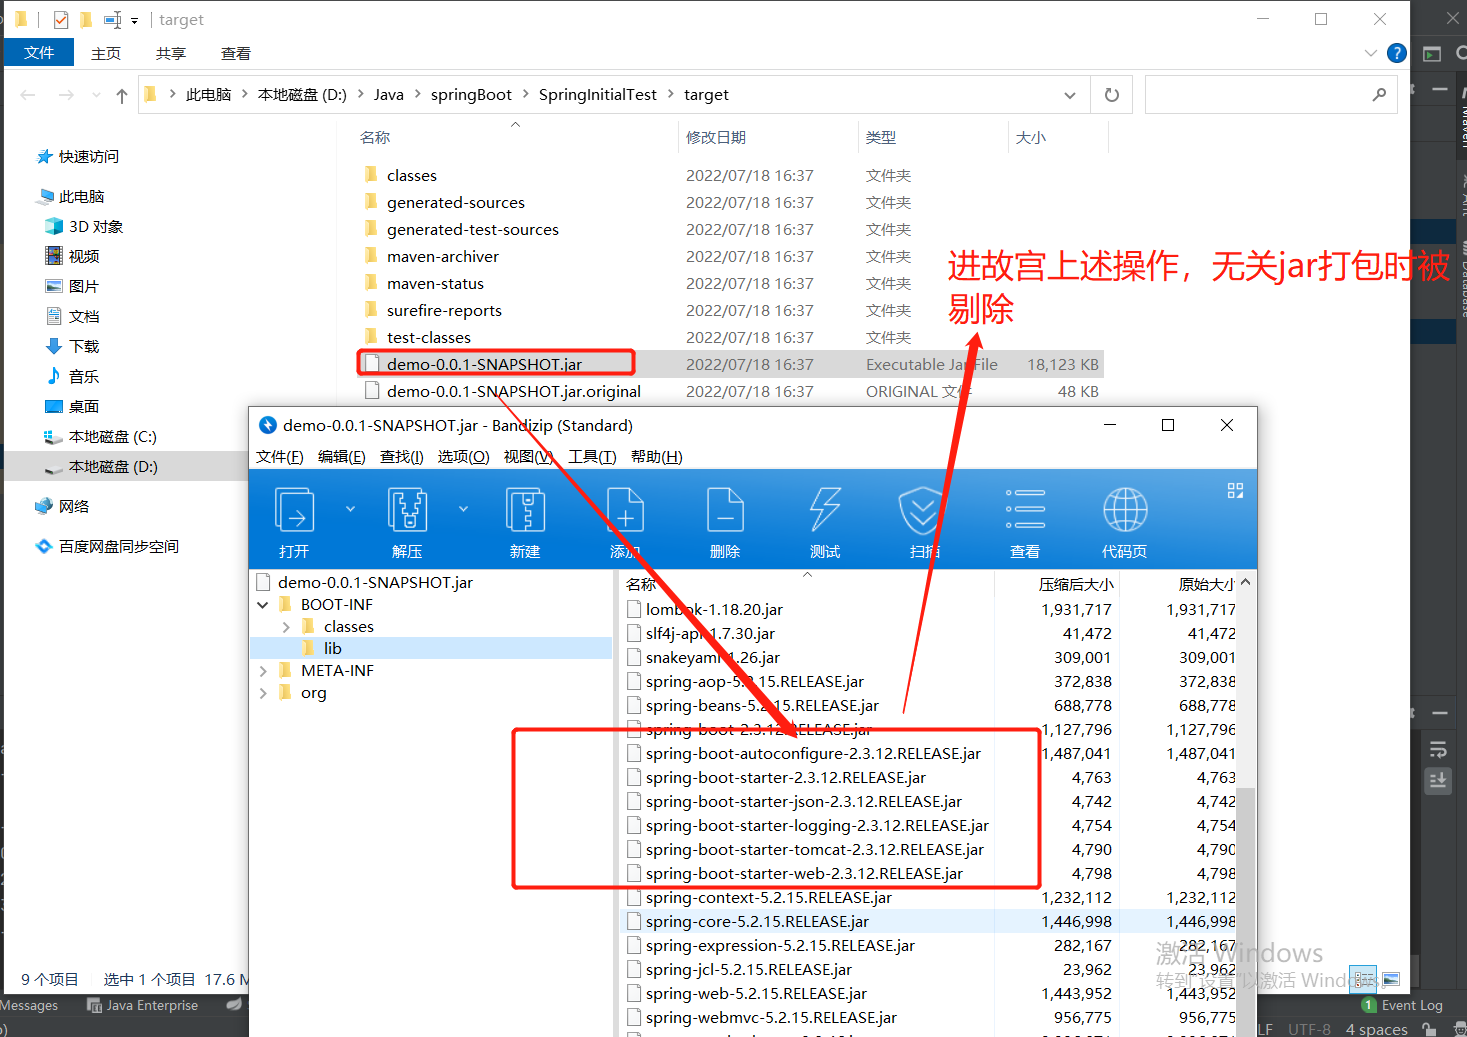Click the search magnifier icon in Explorer

tap(1379, 95)
